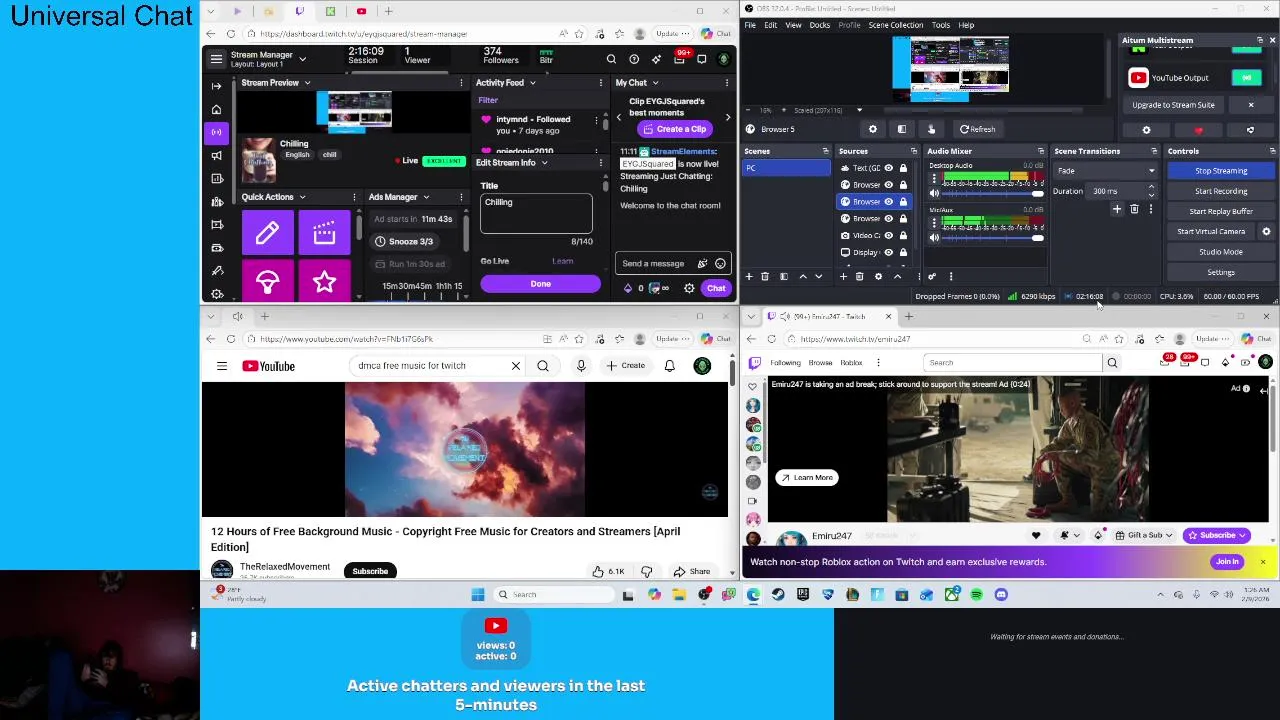Open OBS File menu
1280x720 pixels.
pos(750,25)
